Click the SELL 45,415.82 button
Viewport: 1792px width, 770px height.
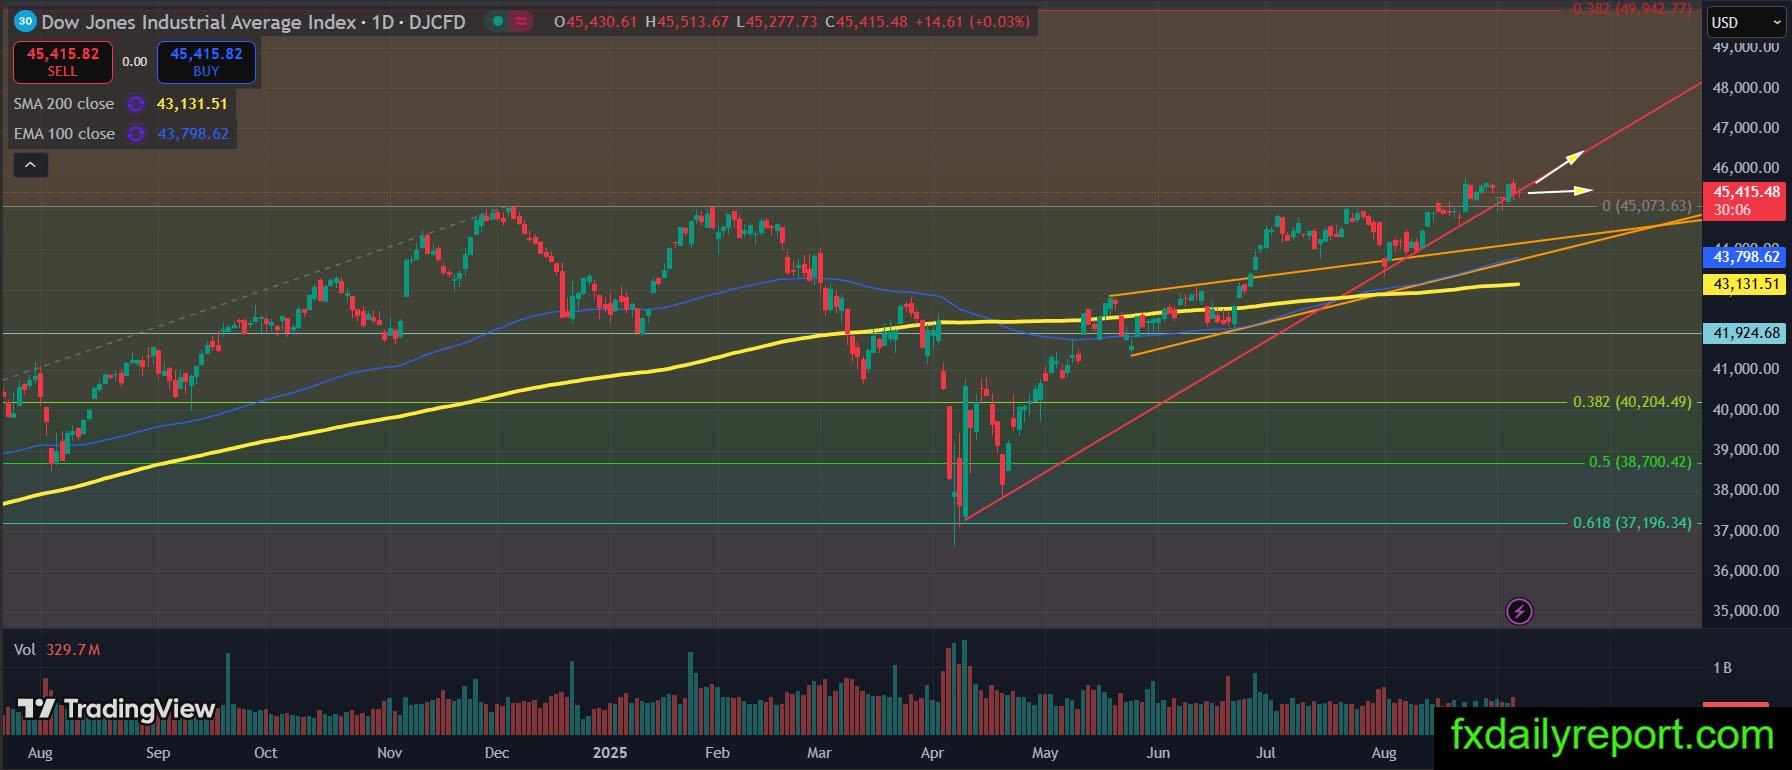[x=62, y=62]
